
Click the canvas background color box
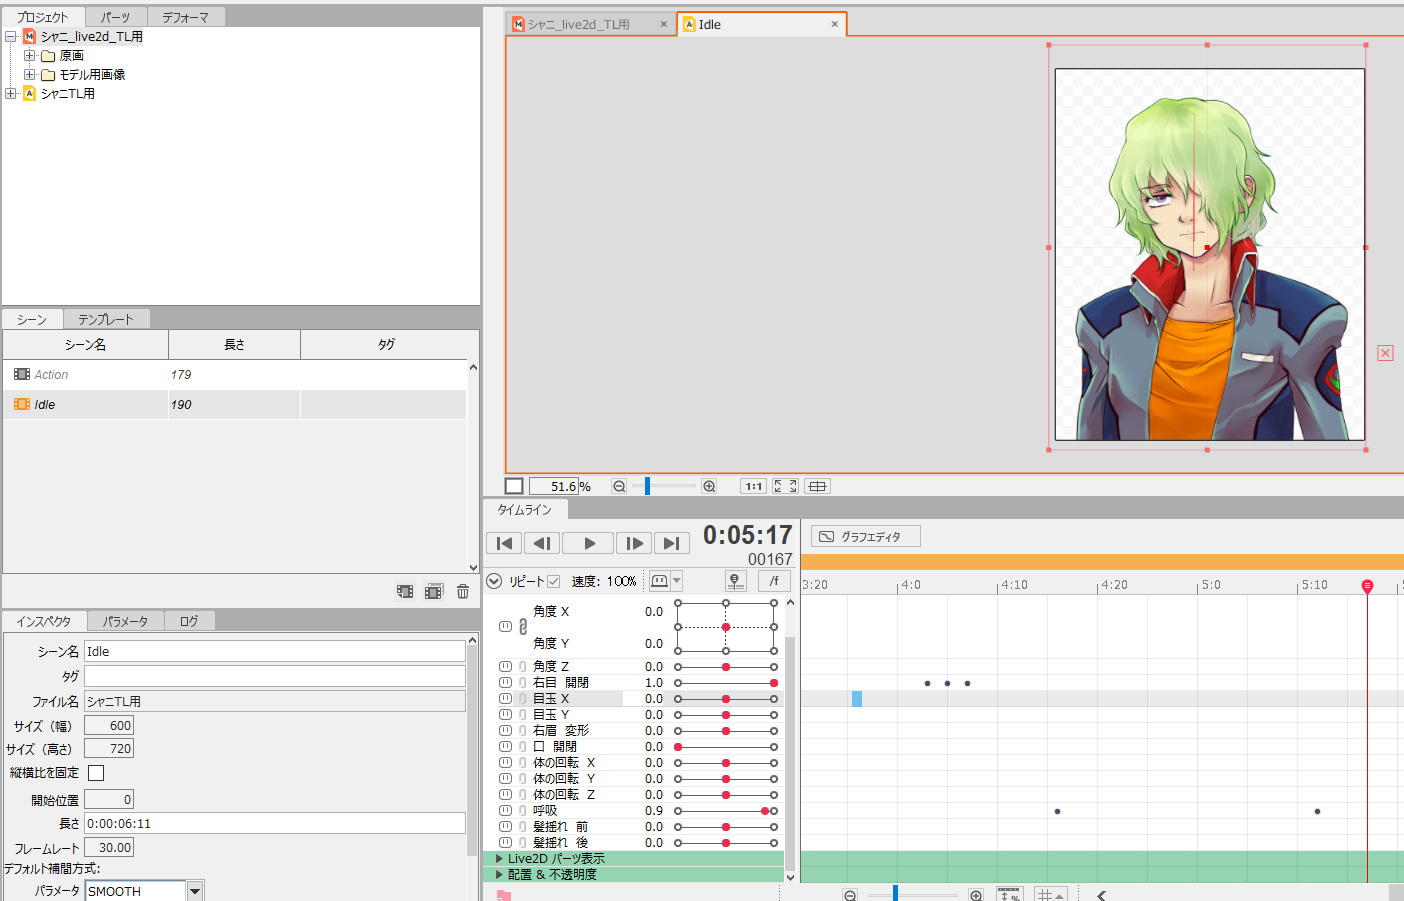(514, 486)
